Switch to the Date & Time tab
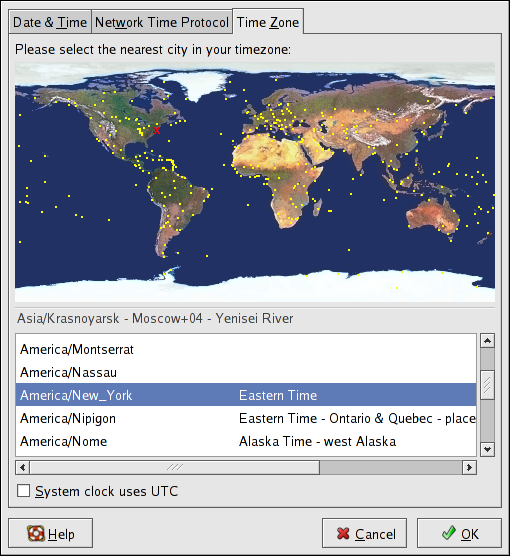 [x=50, y=22]
